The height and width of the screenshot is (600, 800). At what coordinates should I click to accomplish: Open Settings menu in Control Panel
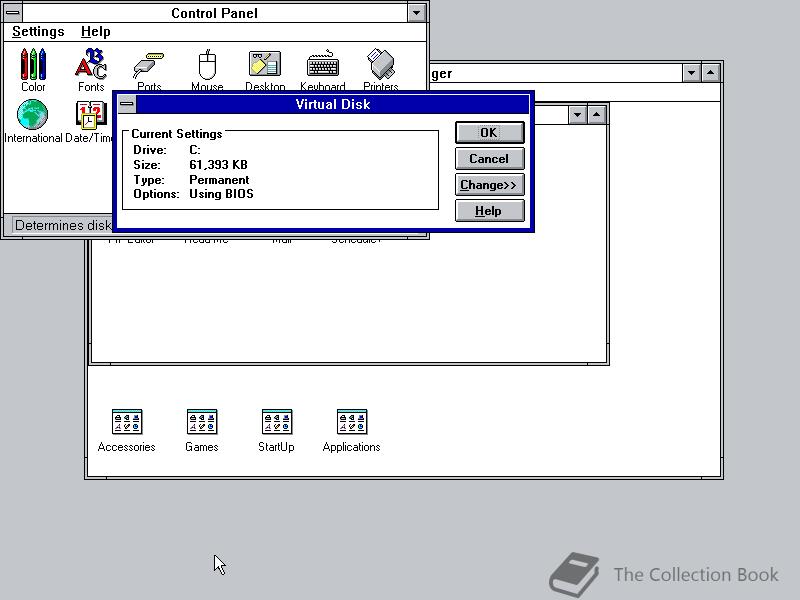coord(38,32)
